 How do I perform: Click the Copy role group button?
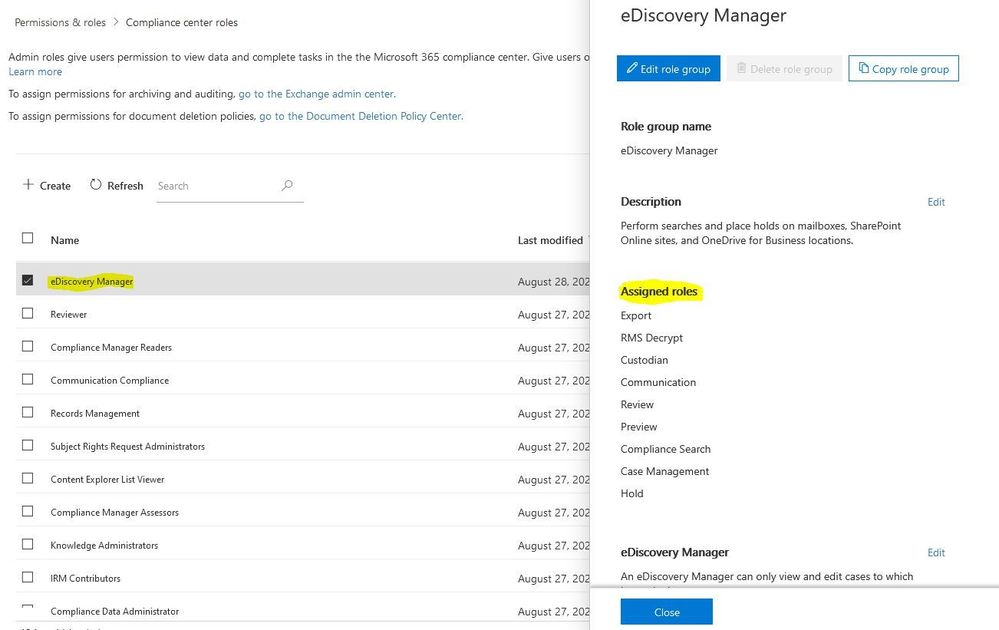[x=903, y=68]
